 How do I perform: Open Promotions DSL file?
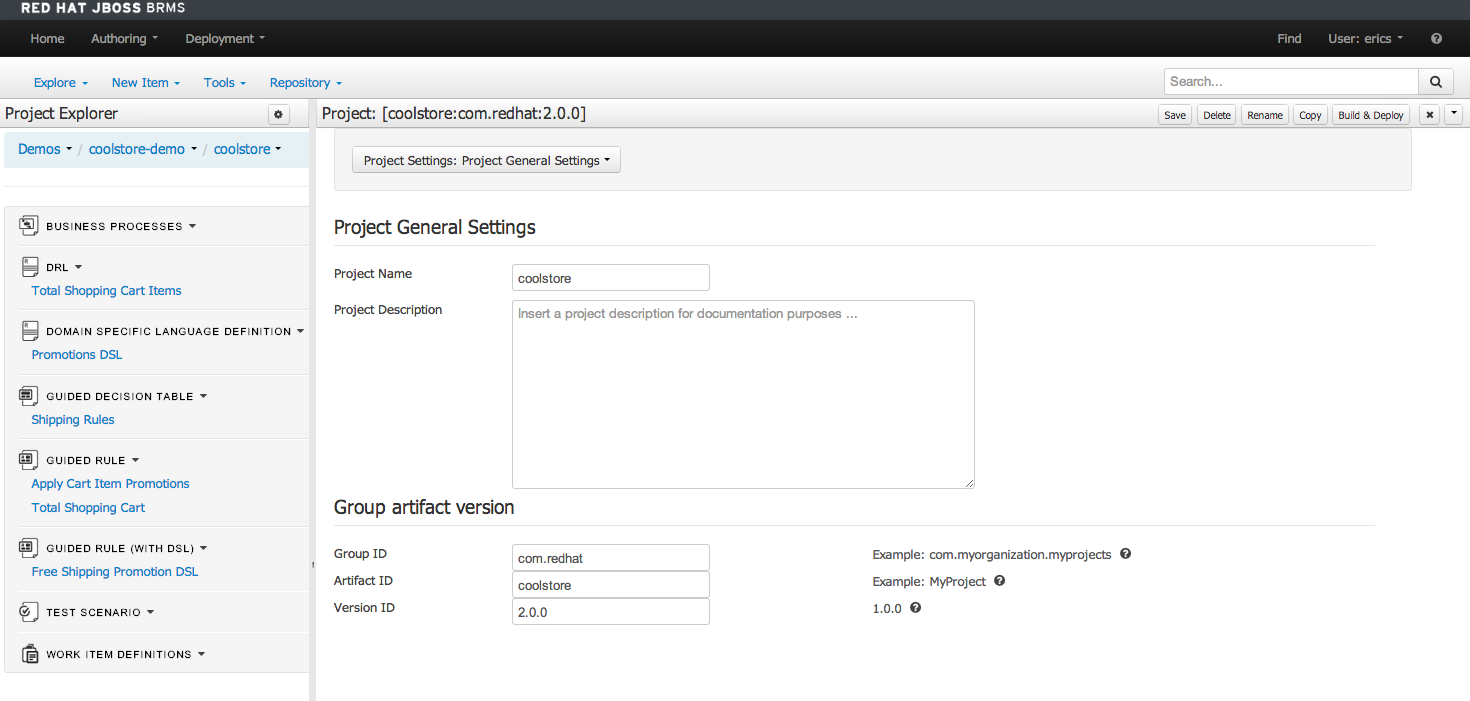pyautogui.click(x=77, y=355)
